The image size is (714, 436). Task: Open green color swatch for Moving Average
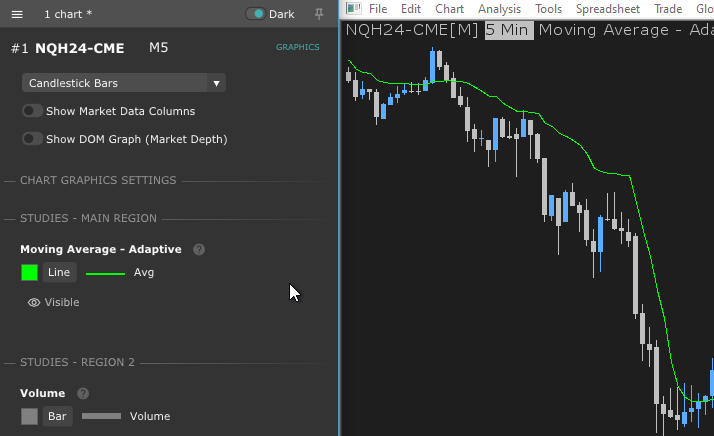[x=30, y=272]
